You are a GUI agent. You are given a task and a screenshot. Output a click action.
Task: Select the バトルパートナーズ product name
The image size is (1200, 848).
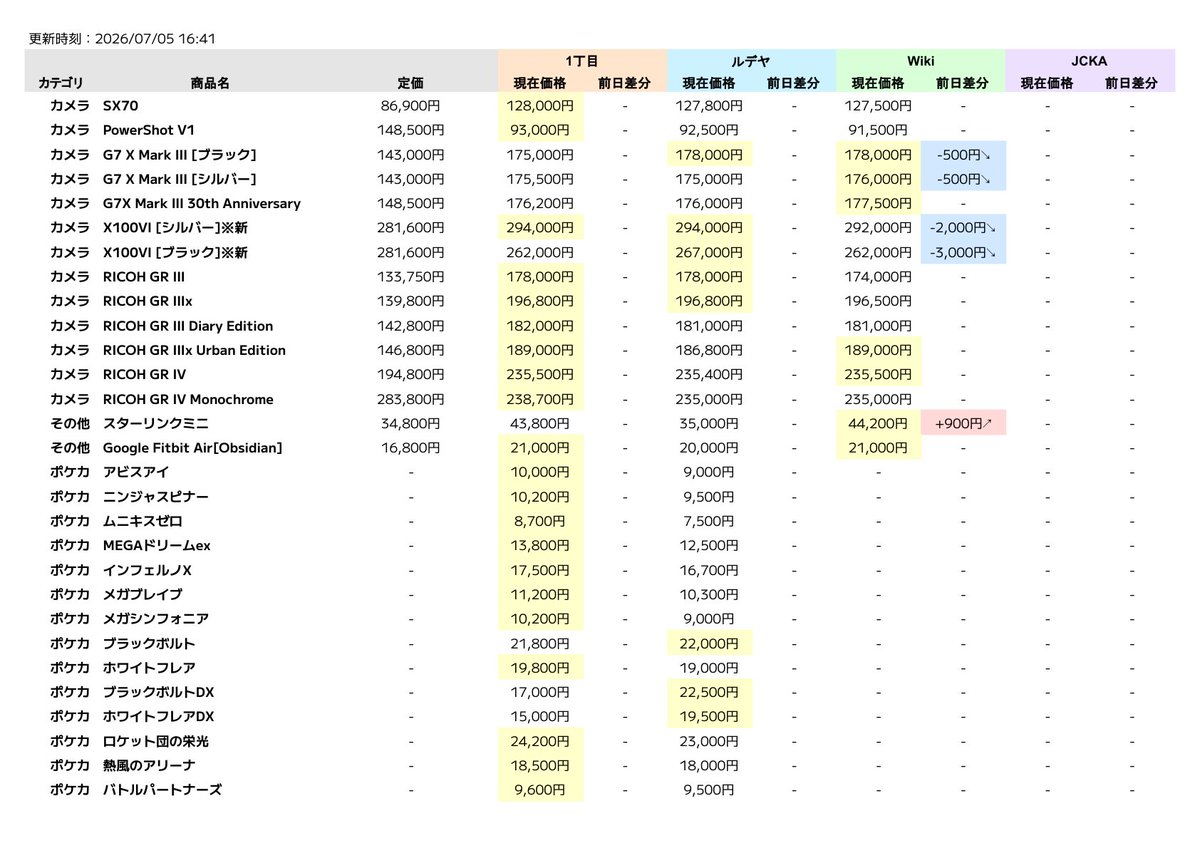(x=162, y=790)
